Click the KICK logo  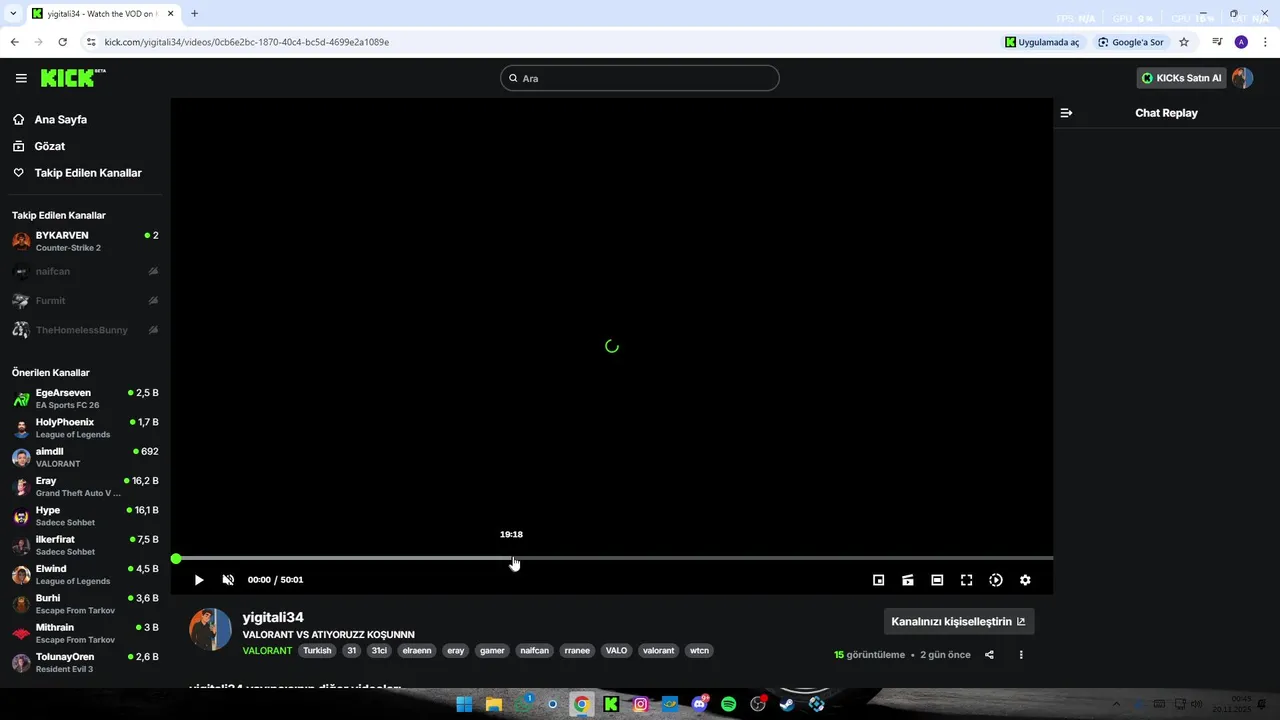[x=73, y=78]
